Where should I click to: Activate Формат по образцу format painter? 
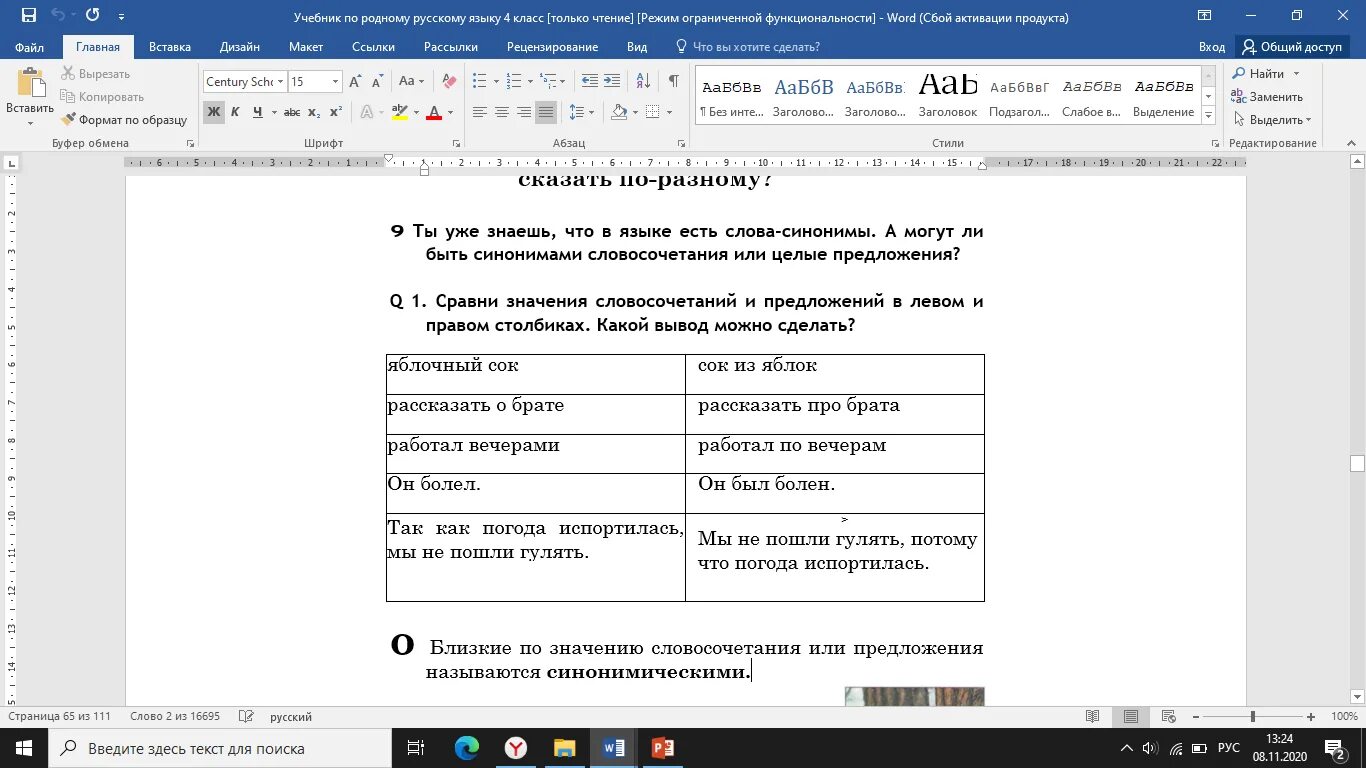(124, 120)
